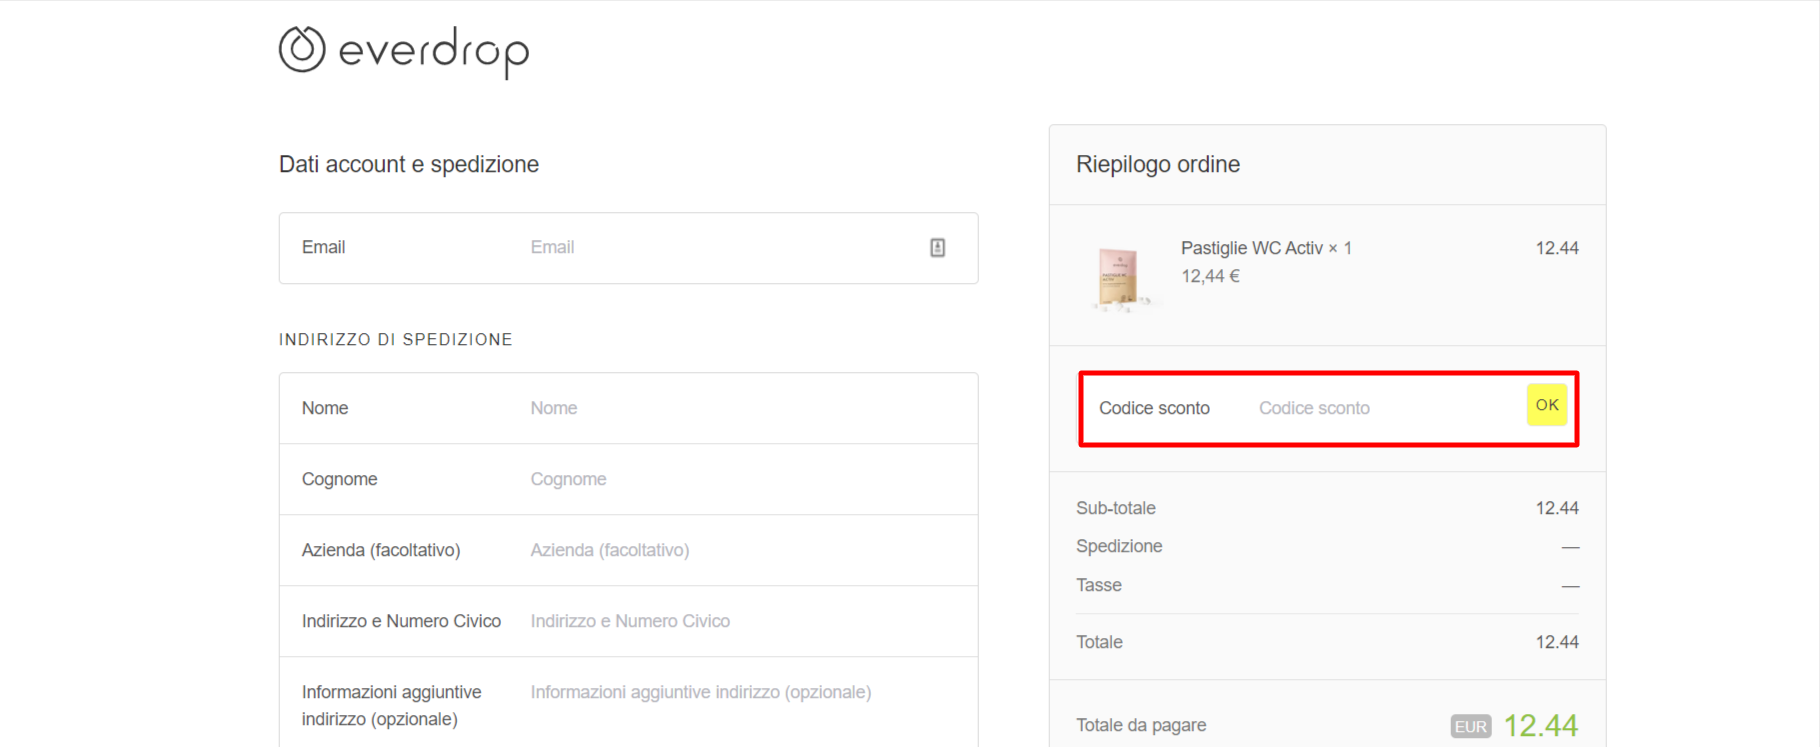Click the Pastiglie WC Activ product name
Screen dimensions: 1820x747
coord(1252,248)
